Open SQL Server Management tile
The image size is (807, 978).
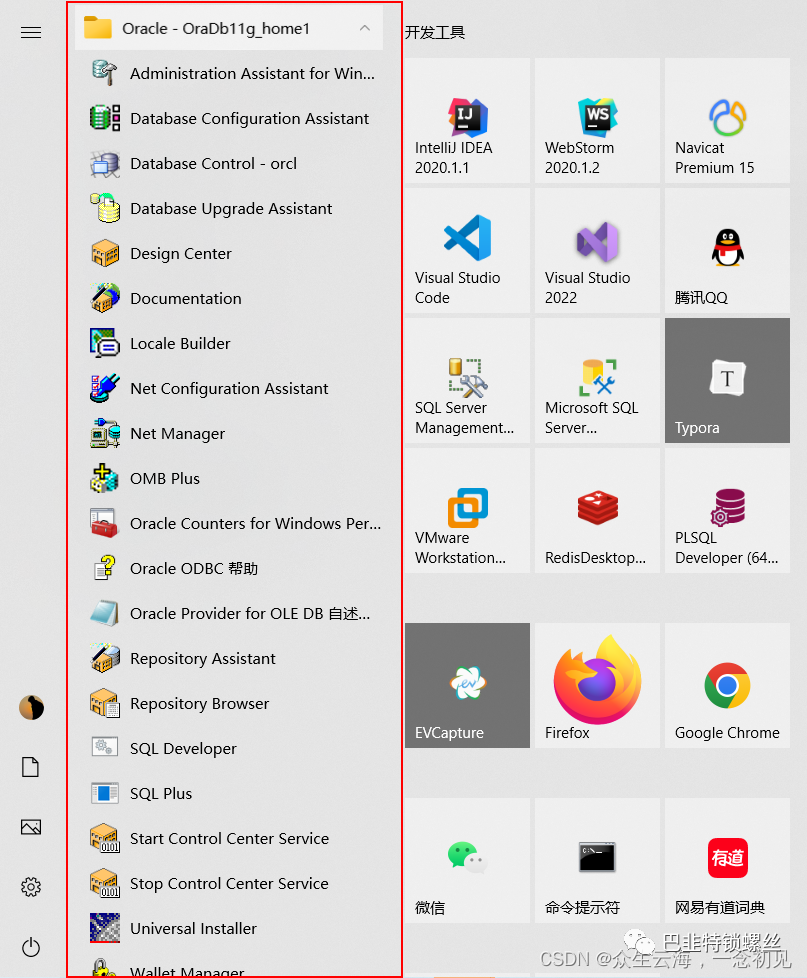pyautogui.click(x=467, y=380)
